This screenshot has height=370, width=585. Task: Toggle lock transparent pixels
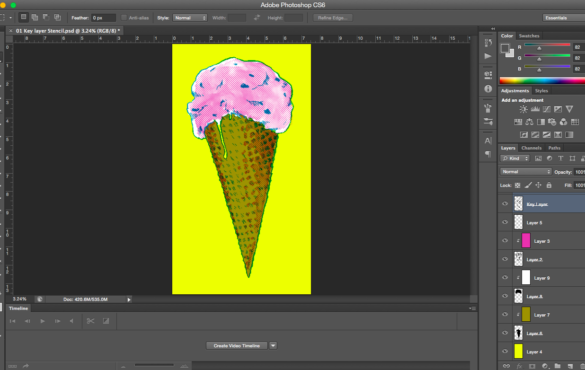pos(517,185)
